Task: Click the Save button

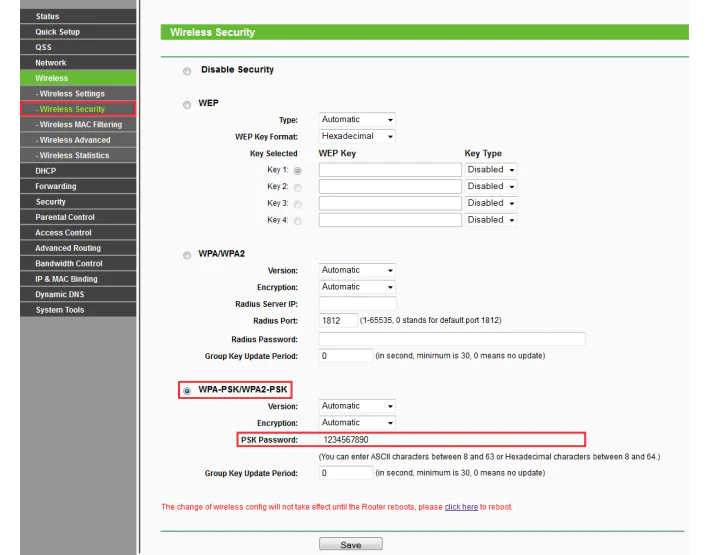Action: pyautogui.click(x=350, y=545)
